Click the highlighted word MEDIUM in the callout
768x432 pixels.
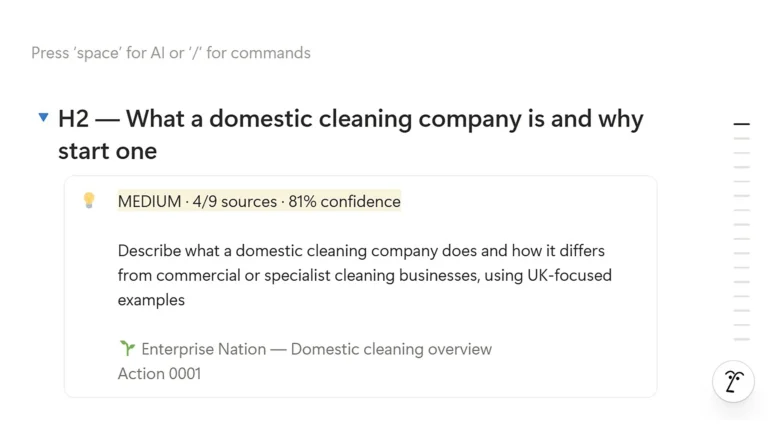tap(149, 201)
